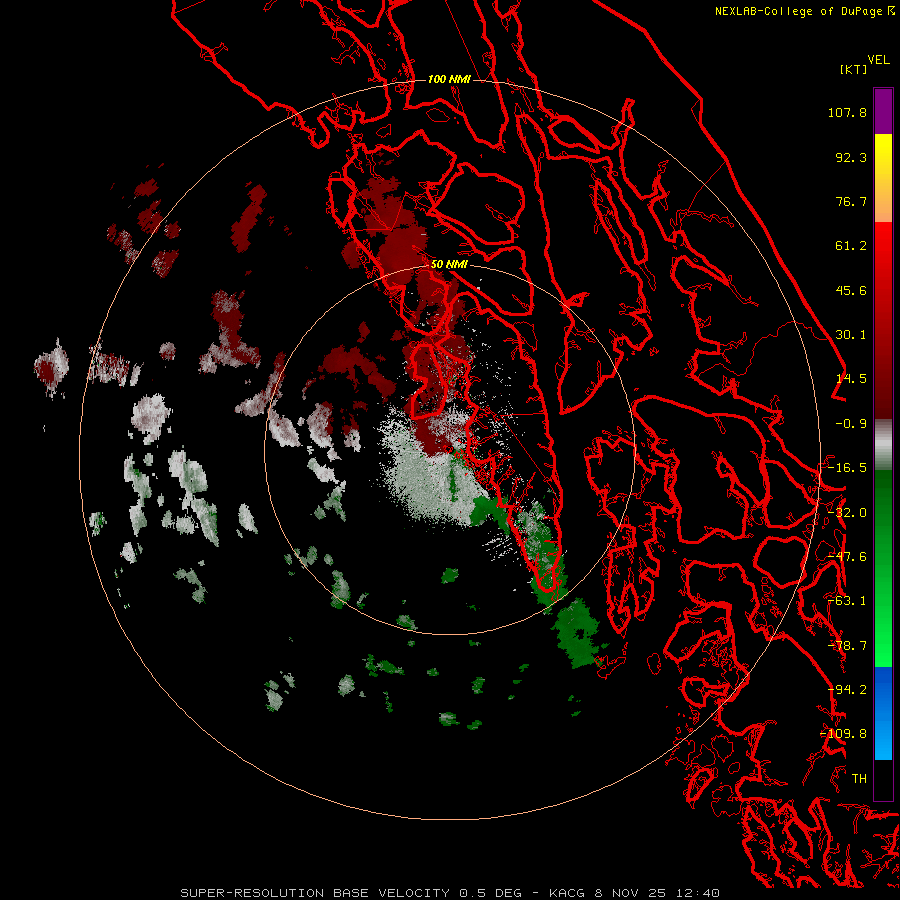Click the purple top segment of color bar

tap(883, 111)
